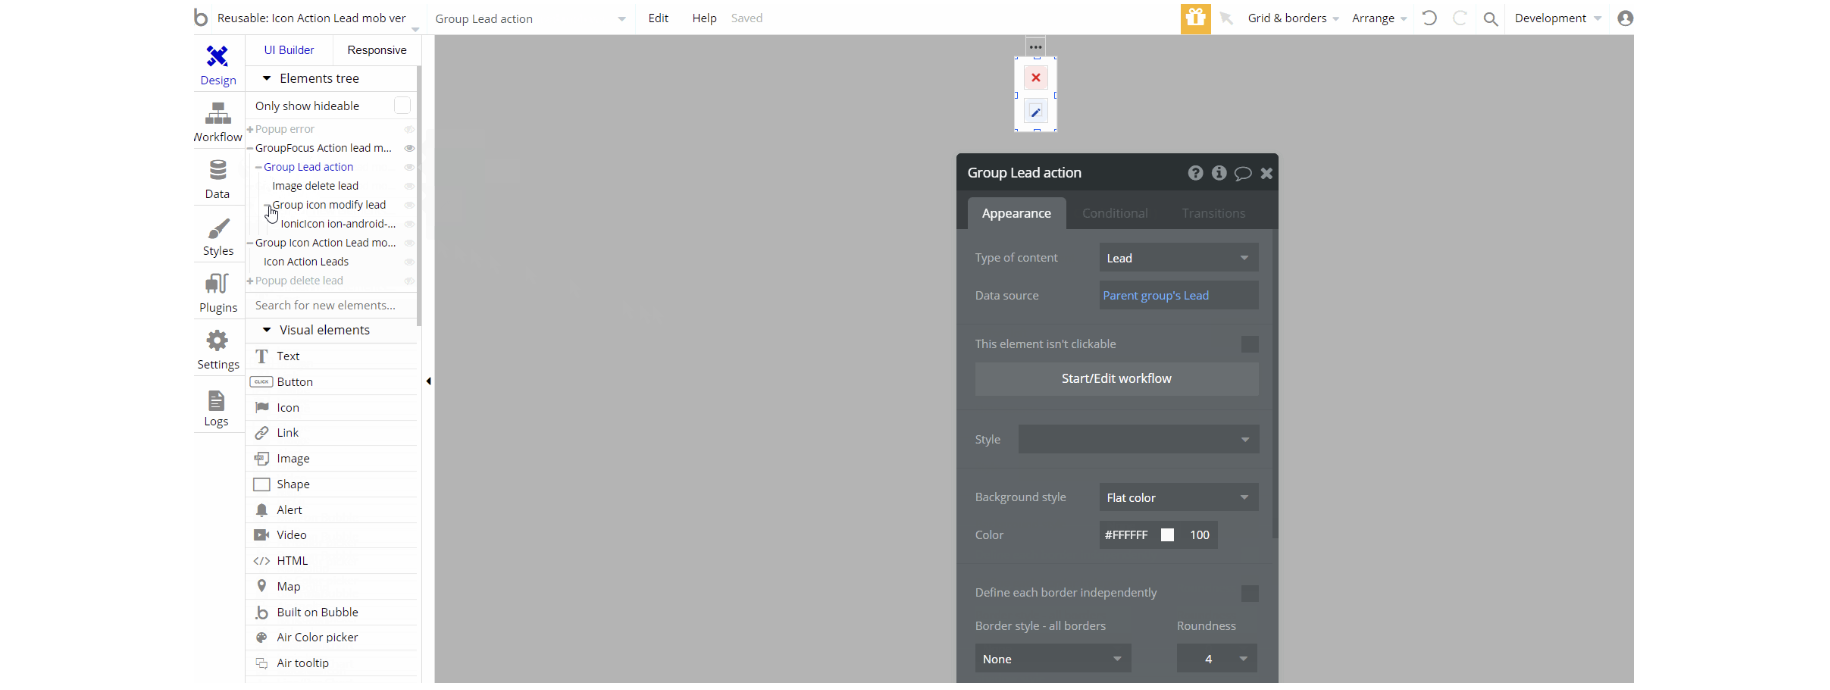The image size is (1830, 690).
Task: Open the Plugins section icon
Action: click(x=218, y=293)
